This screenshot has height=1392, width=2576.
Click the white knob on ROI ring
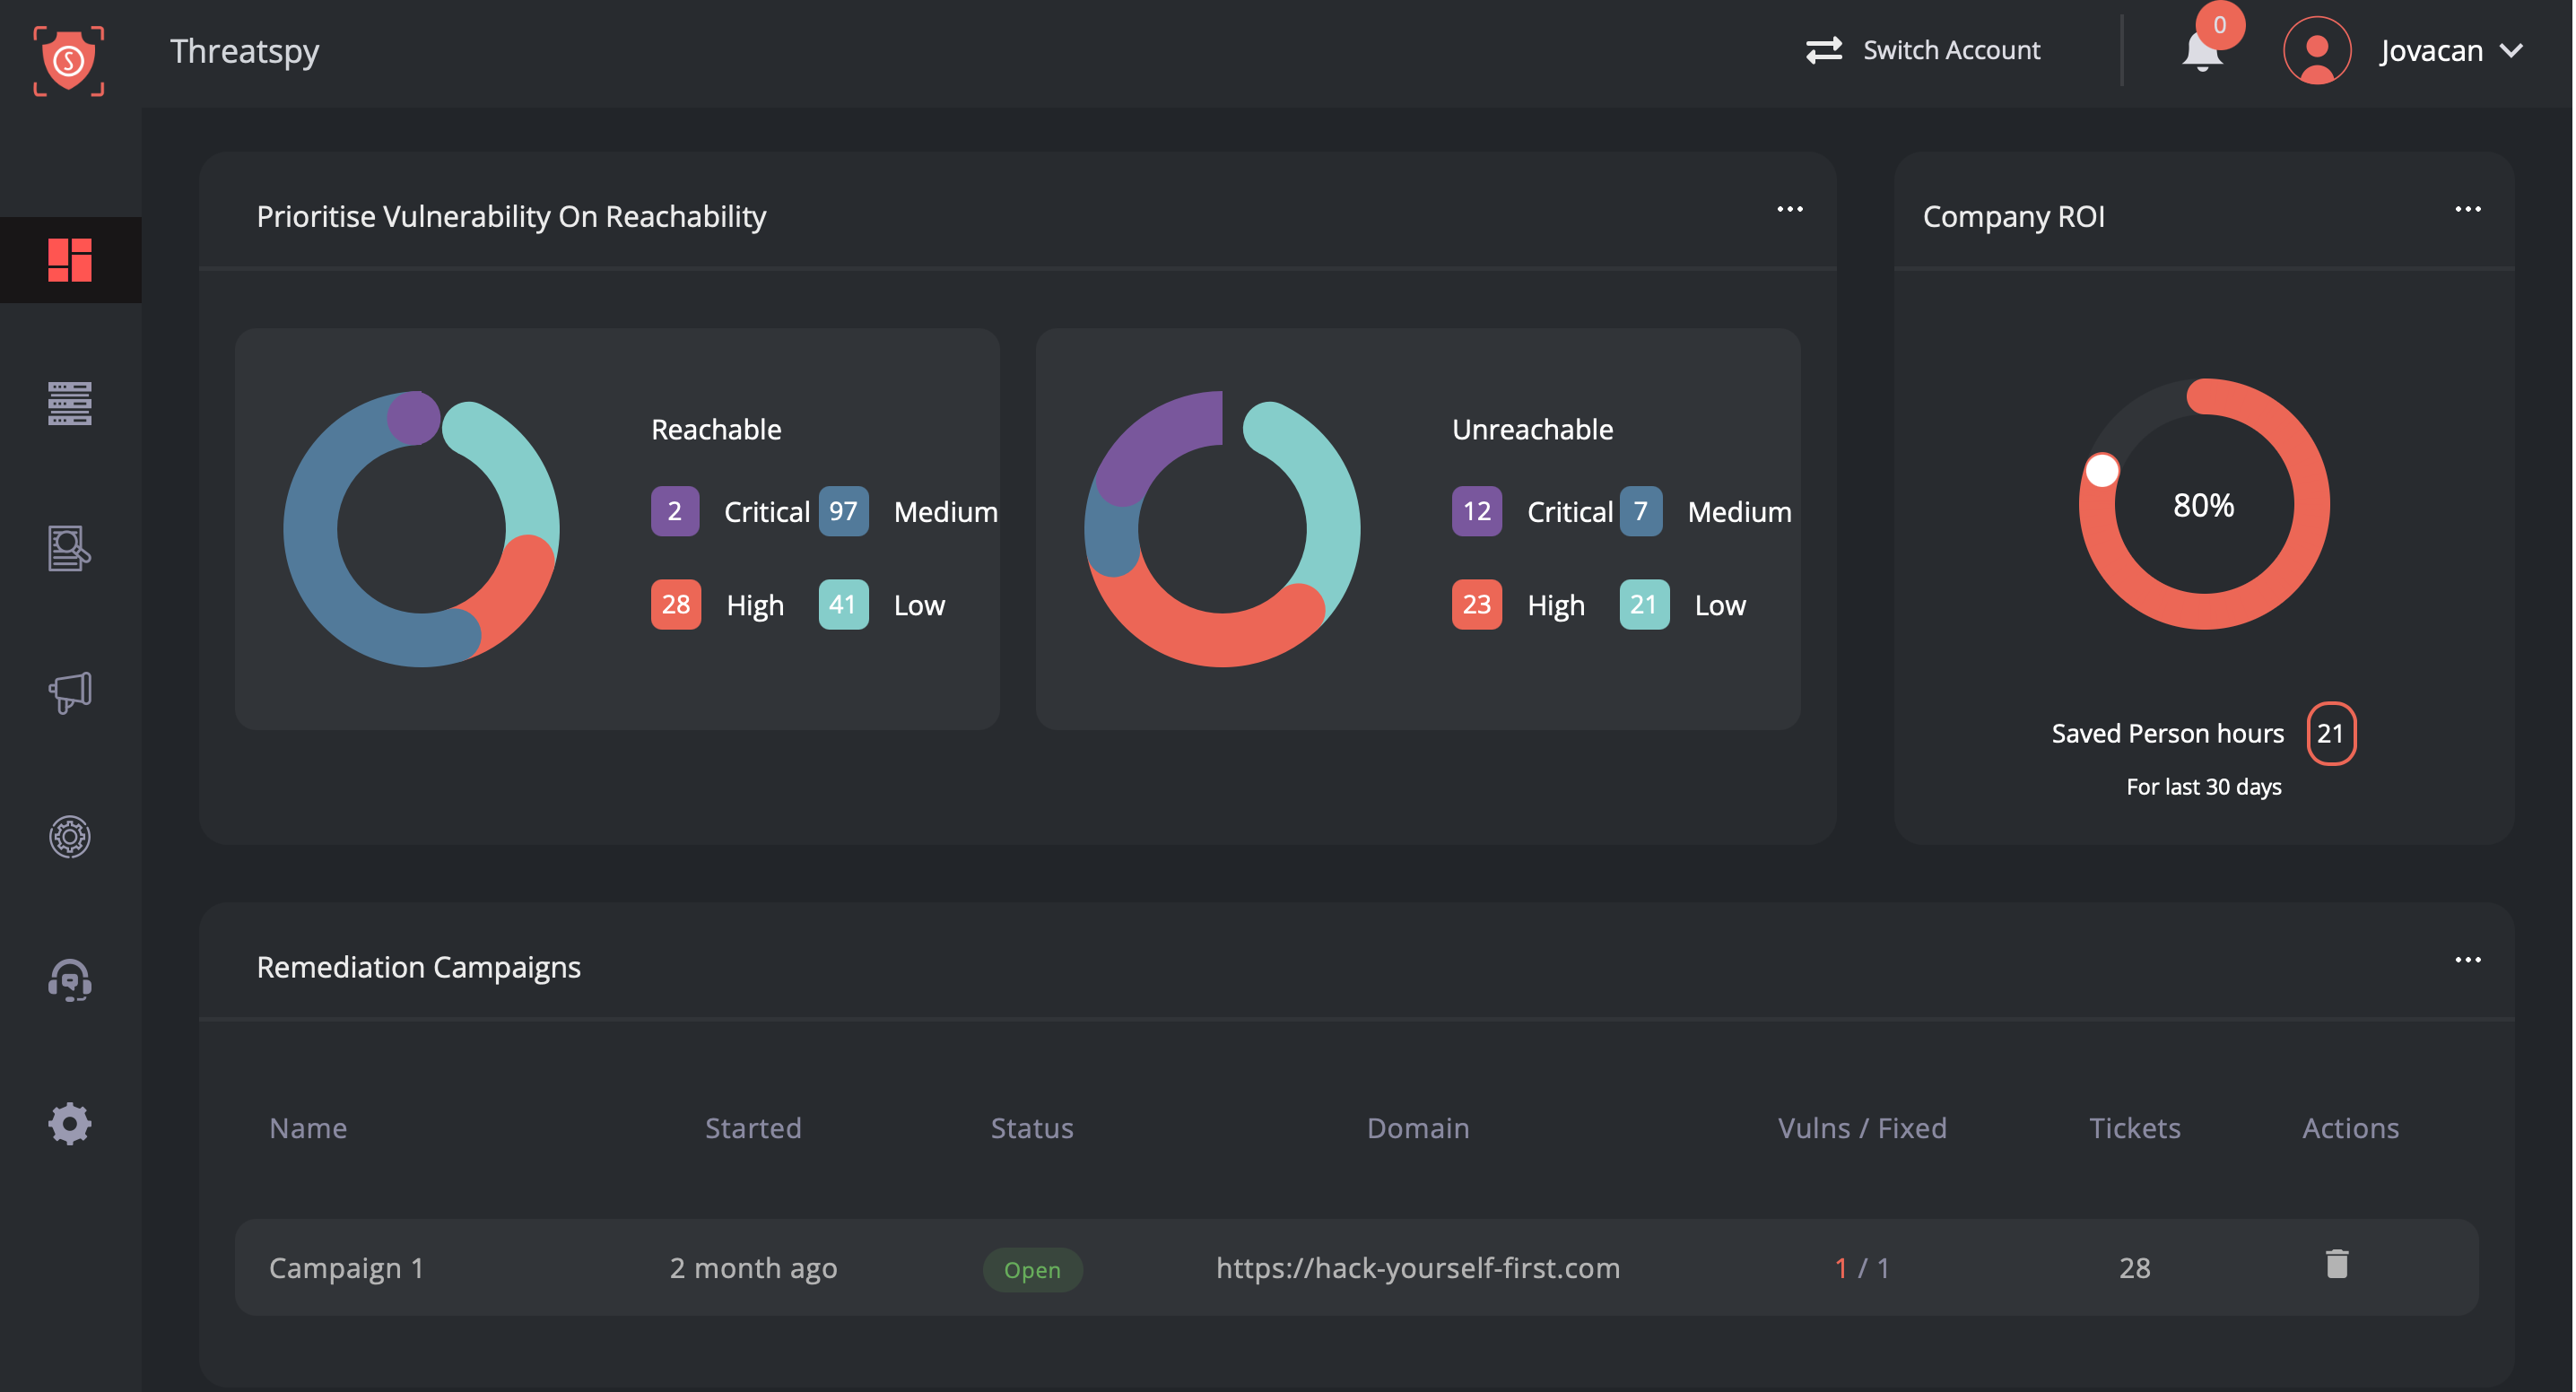click(2101, 470)
